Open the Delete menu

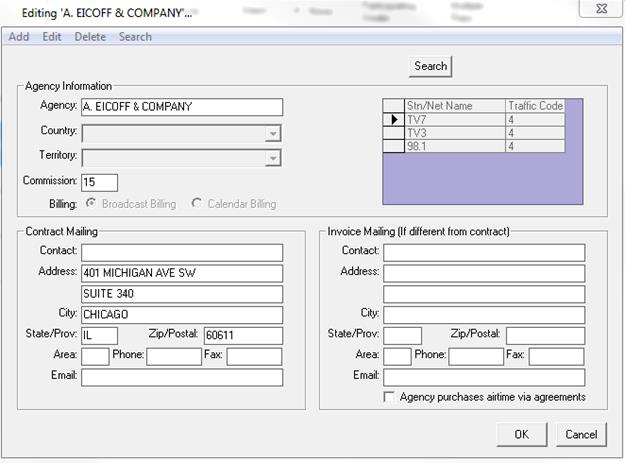[x=90, y=37]
